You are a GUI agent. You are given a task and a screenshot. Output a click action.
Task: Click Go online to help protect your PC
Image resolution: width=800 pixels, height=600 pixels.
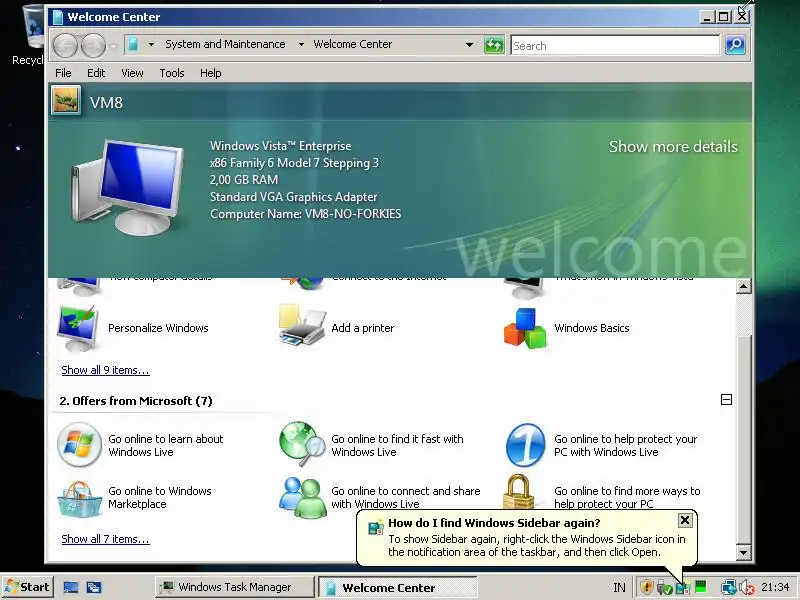click(626, 445)
